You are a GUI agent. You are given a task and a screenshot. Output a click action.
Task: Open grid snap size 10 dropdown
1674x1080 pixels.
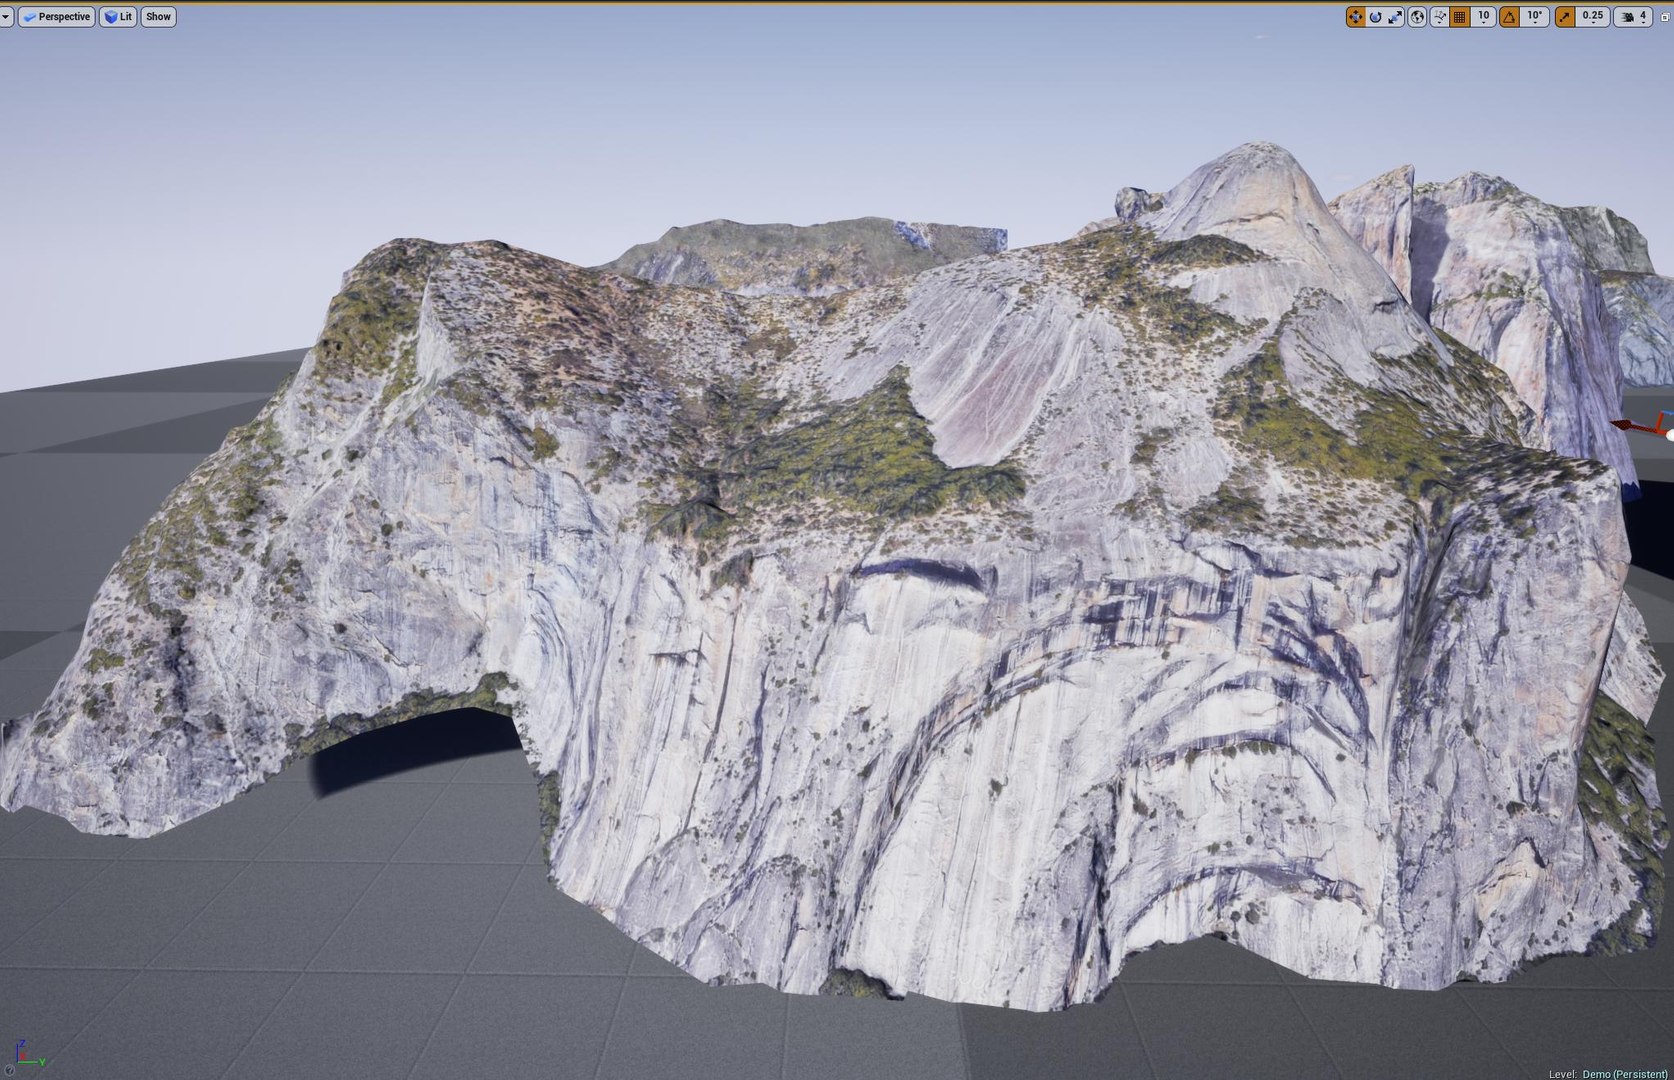[x=1483, y=17]
